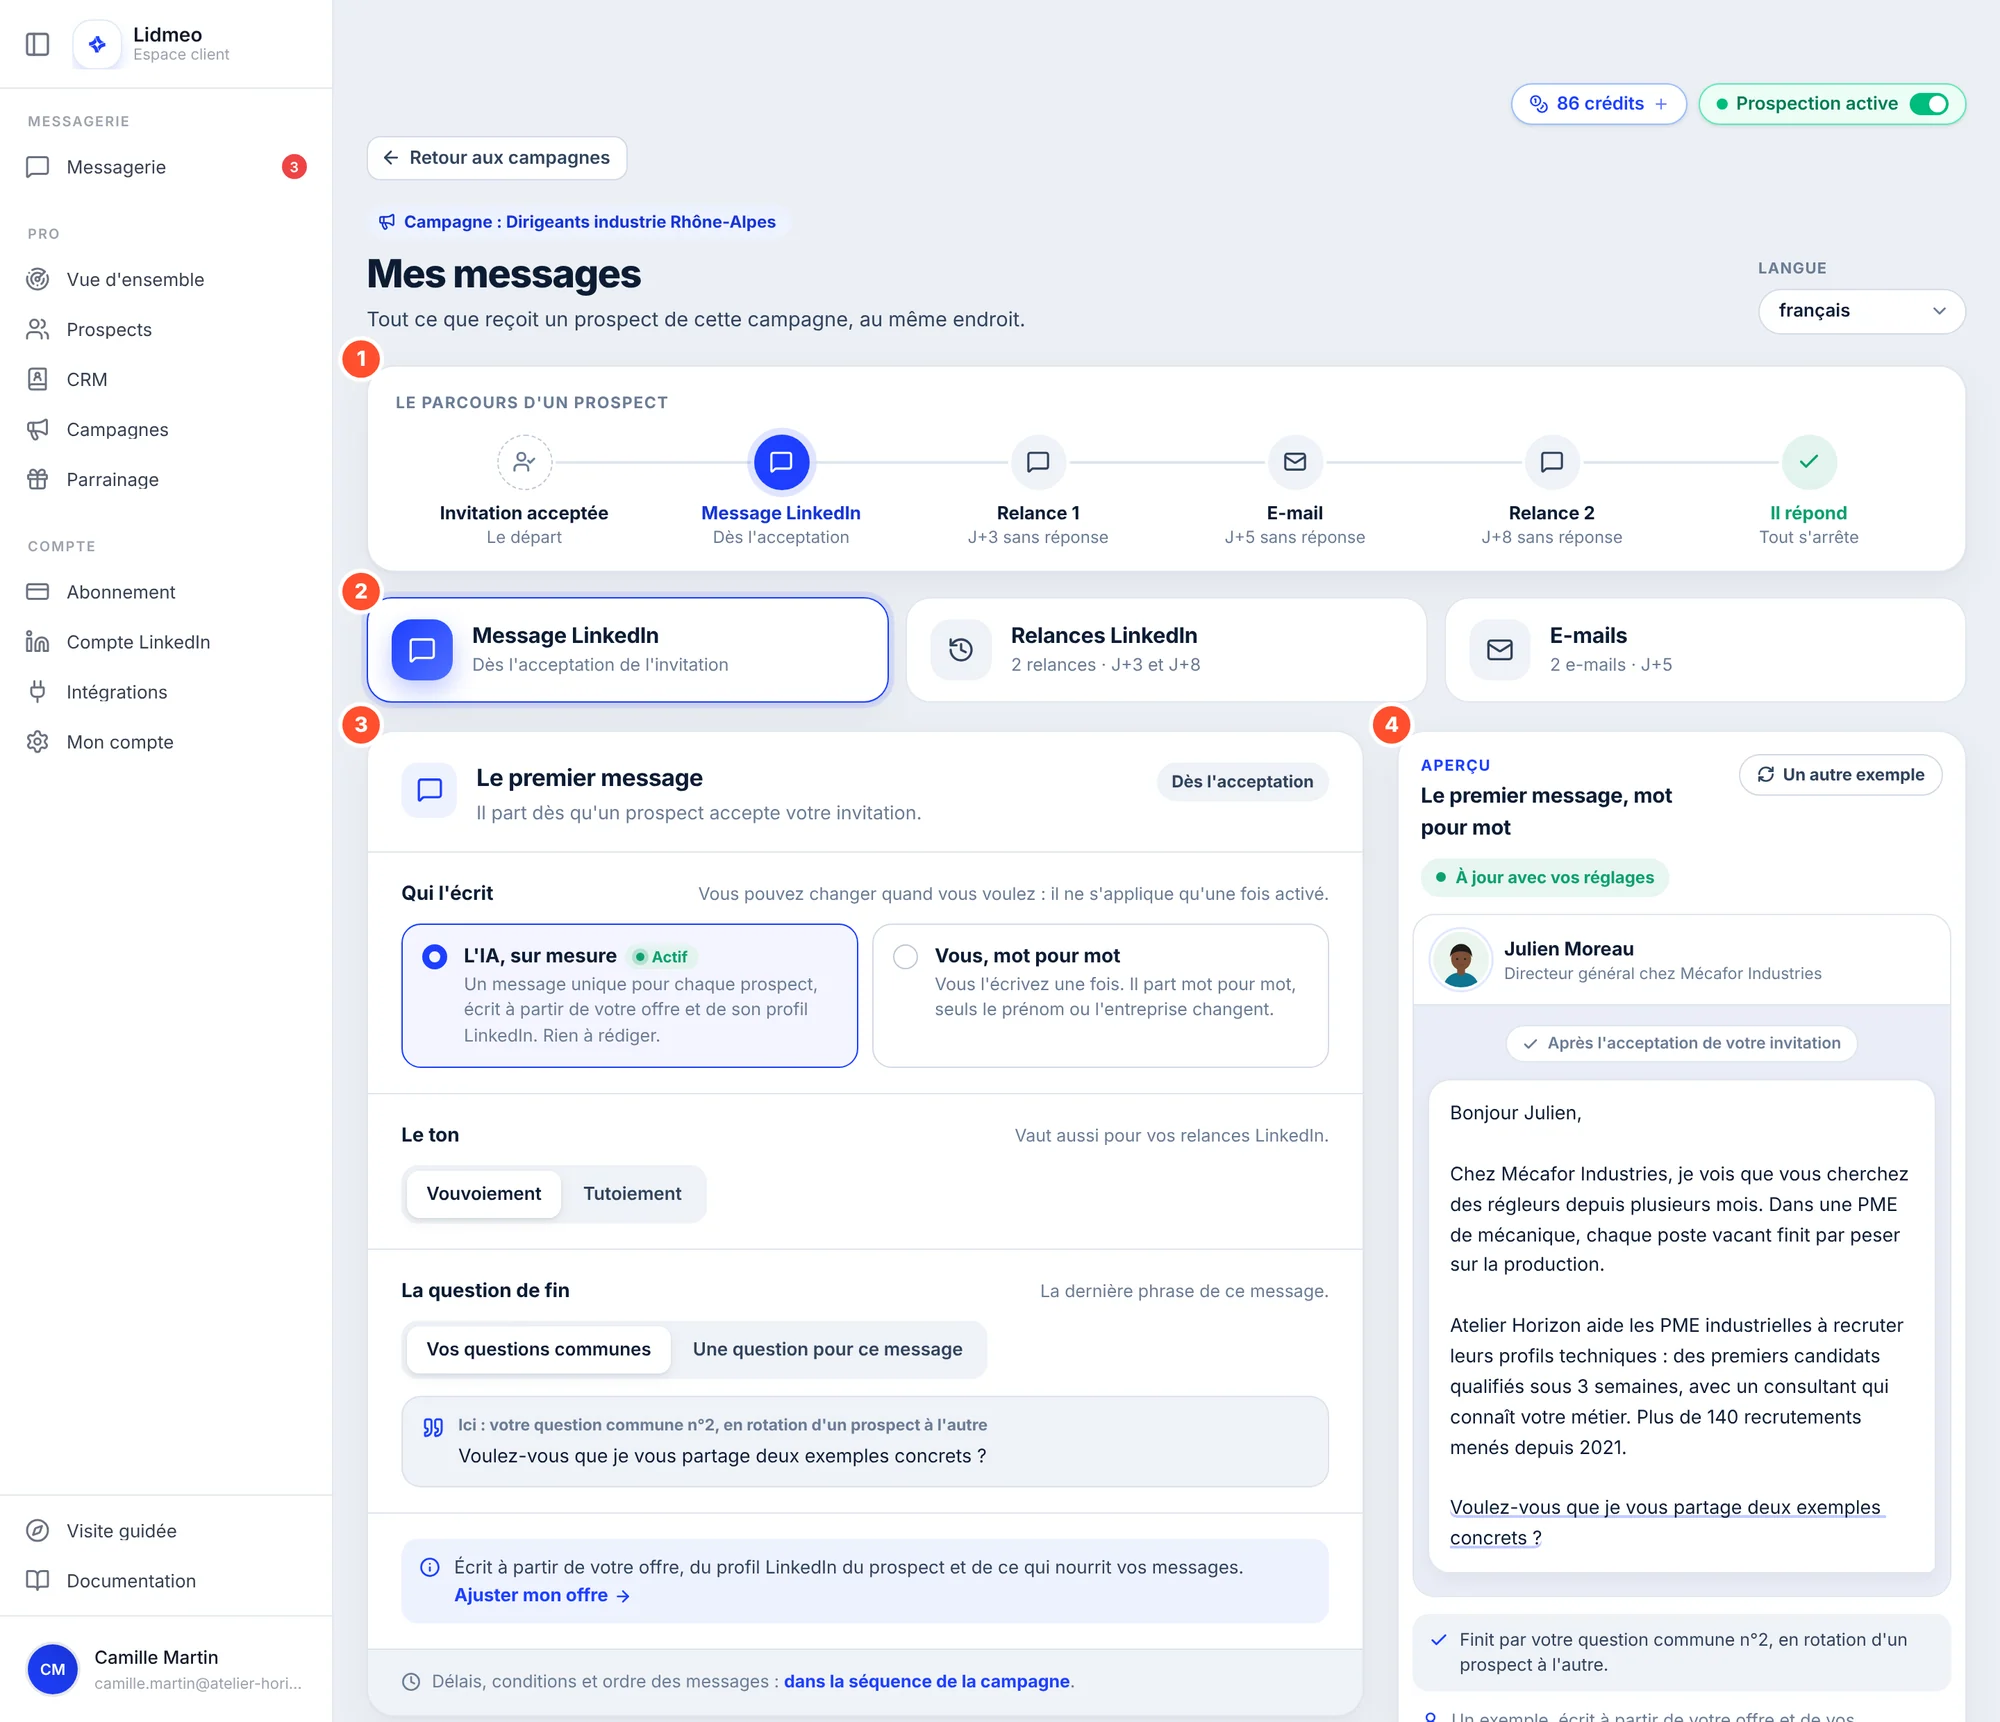2000x1722 pixels.
Task: Select the Message LinkedIn tab card
Action: pos(628,650)
